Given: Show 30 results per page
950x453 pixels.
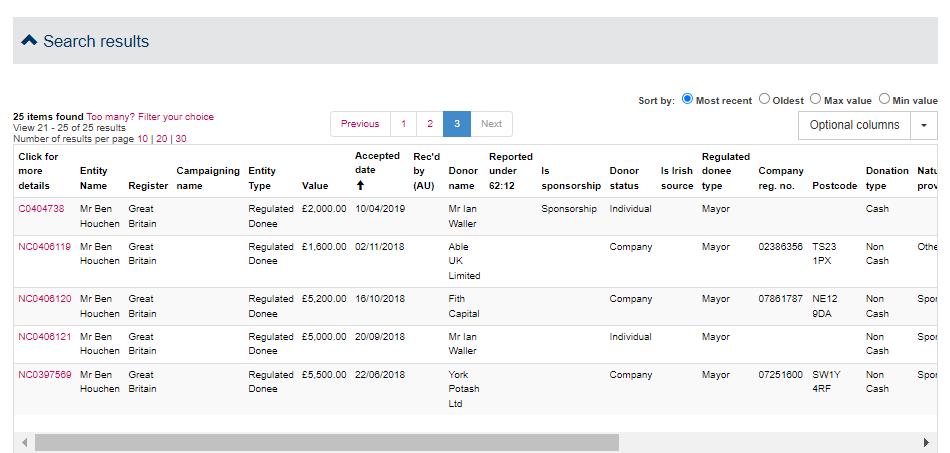Looking at the screenshot, I should tap(181, 139).
